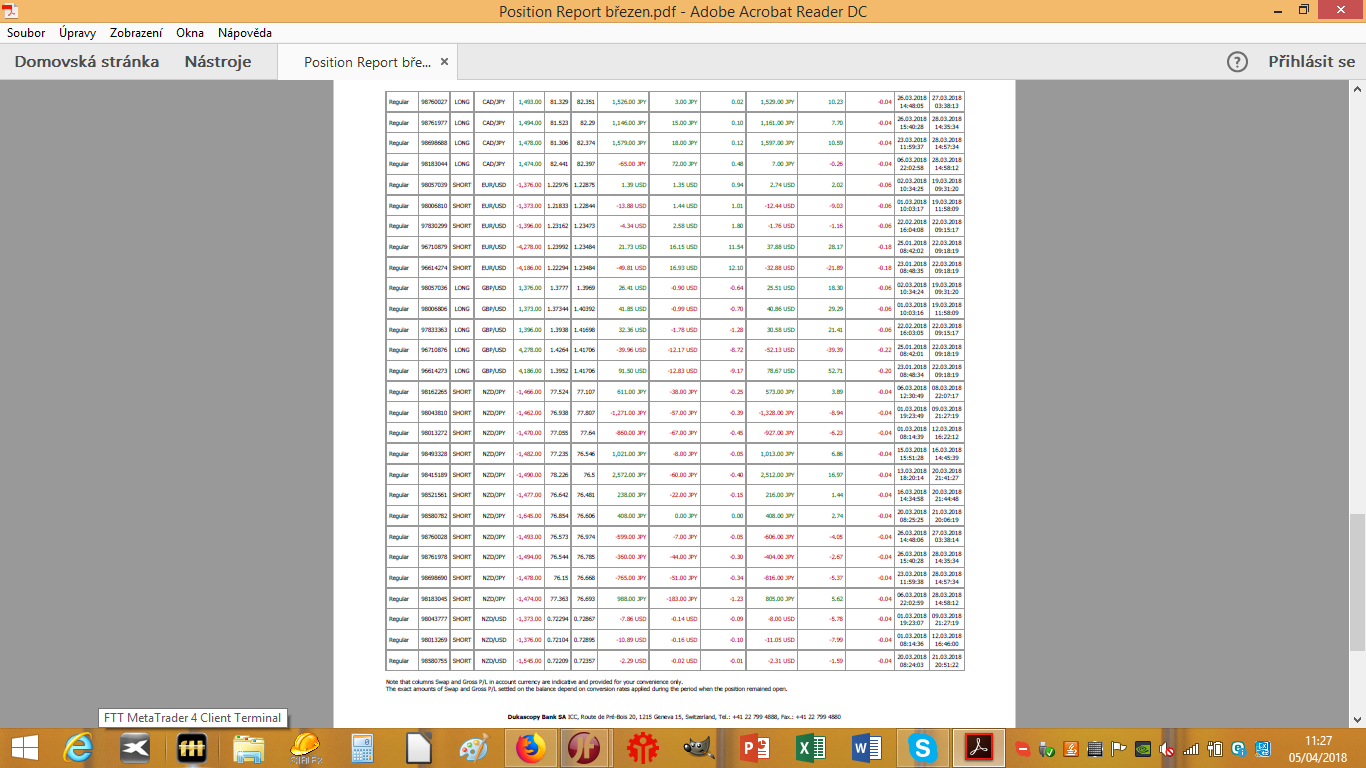The image size is (1366, 768).
Task: Open the Zobrazení menu
Action: coord(135,33)
